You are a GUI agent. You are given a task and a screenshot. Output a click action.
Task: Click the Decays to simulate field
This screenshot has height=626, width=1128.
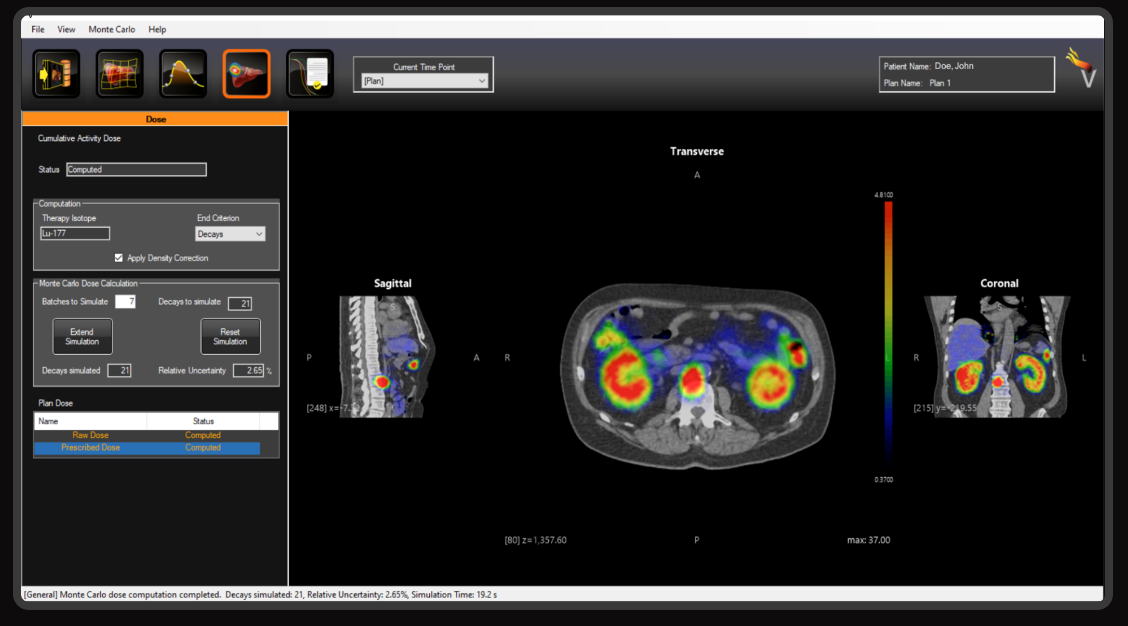click(x=240, y=304)
